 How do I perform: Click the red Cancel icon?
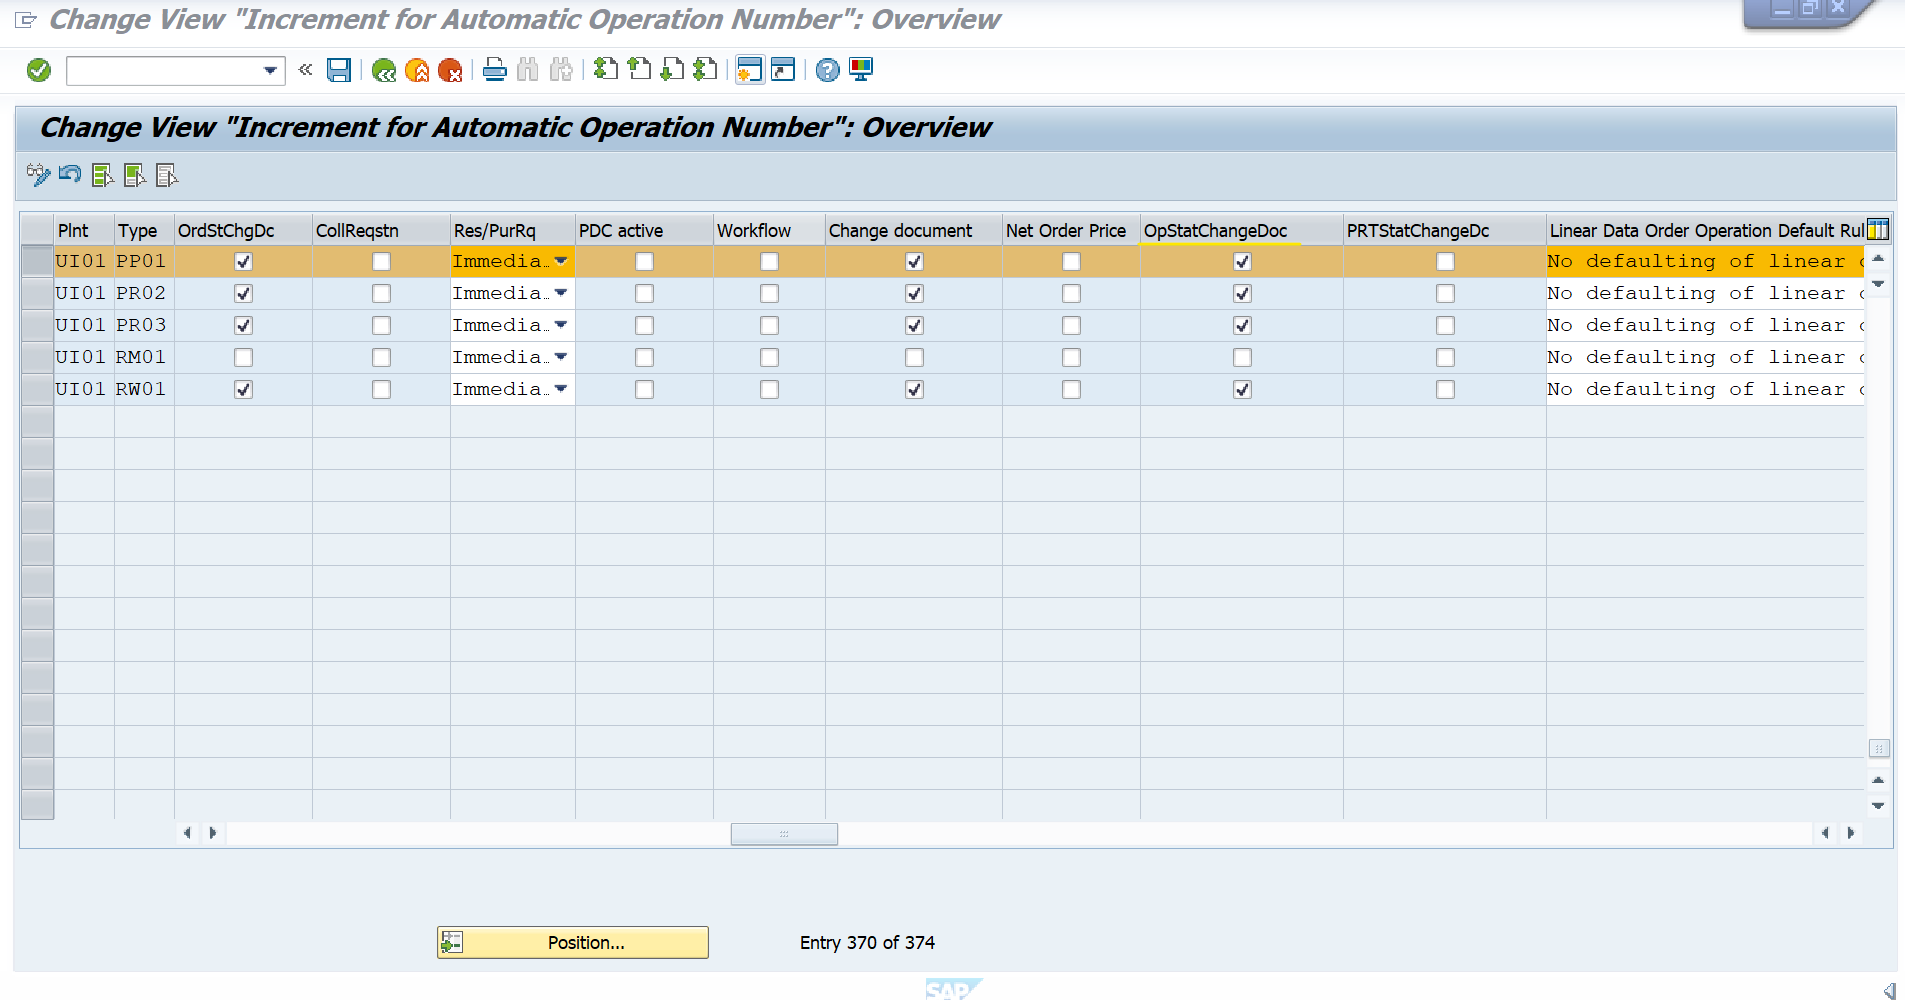450,70
